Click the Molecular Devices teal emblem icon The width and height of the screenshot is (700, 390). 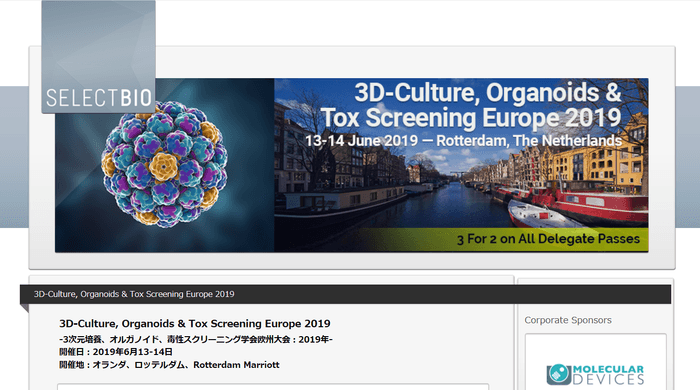tap(558, 374)
